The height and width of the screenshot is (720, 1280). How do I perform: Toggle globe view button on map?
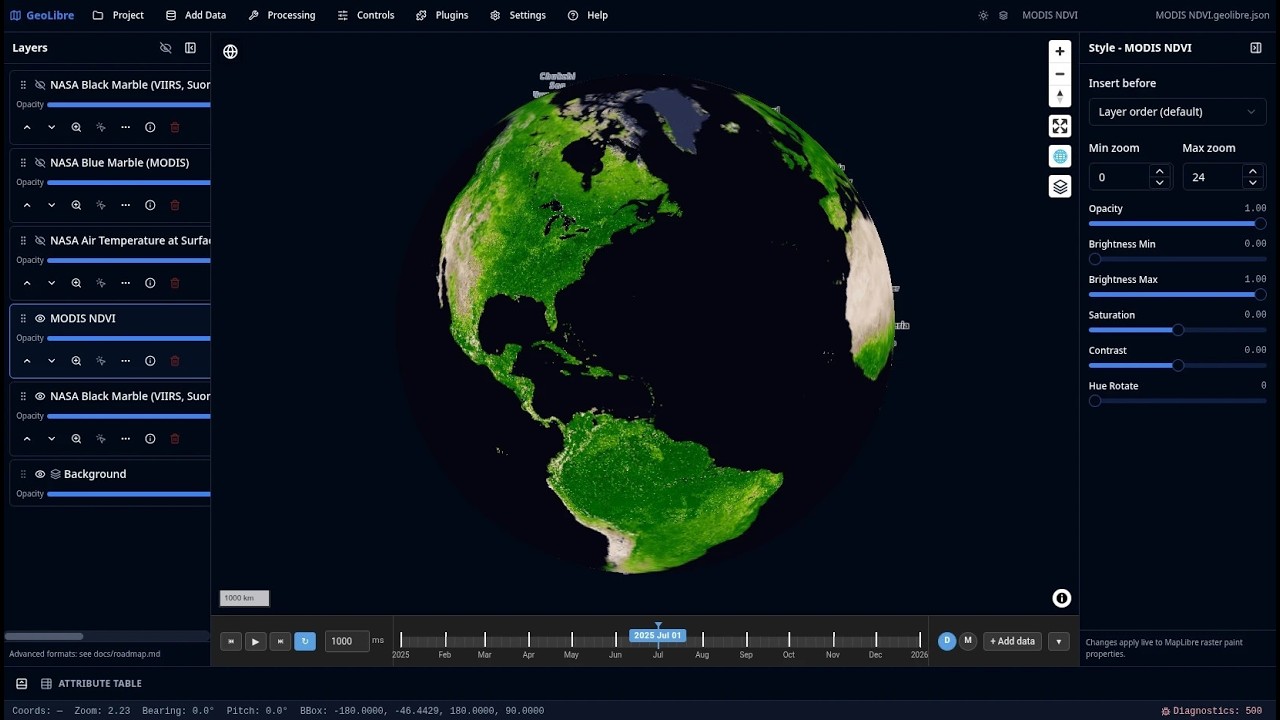[1060, 156]
